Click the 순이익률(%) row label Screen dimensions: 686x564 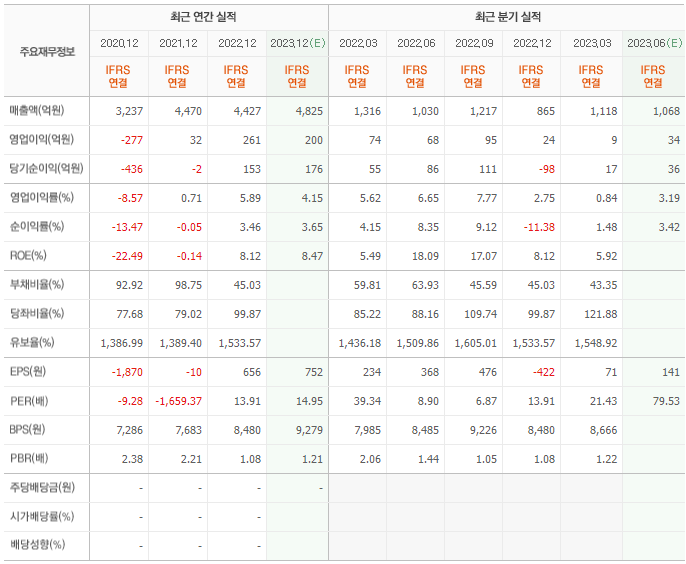coord(37,227)
